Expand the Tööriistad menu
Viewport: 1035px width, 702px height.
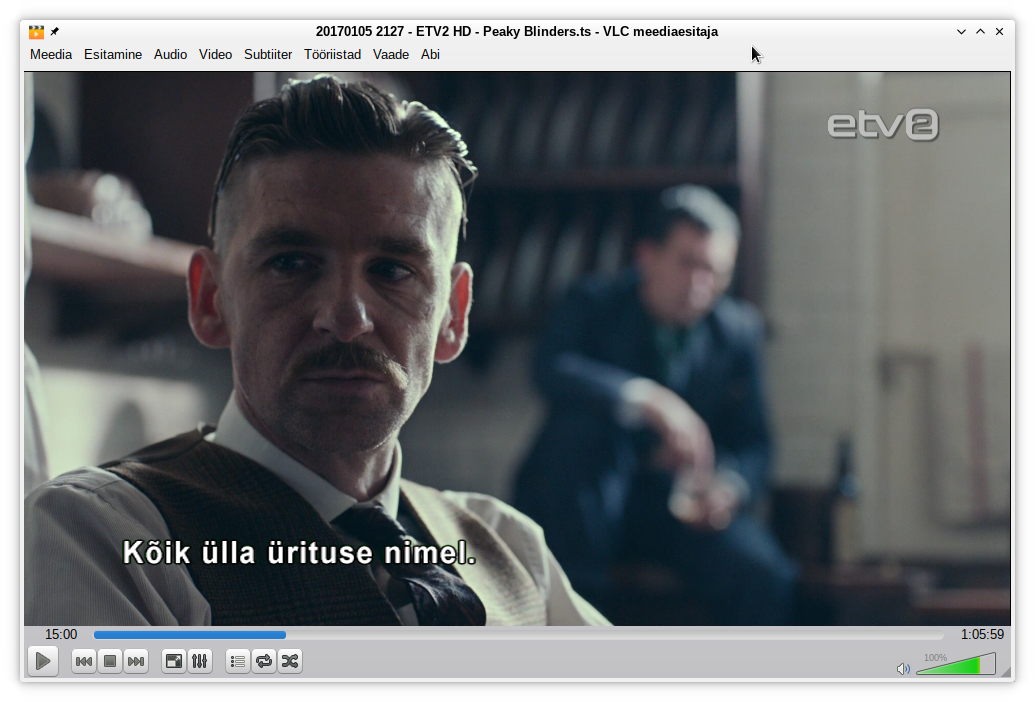click(333, 55)
